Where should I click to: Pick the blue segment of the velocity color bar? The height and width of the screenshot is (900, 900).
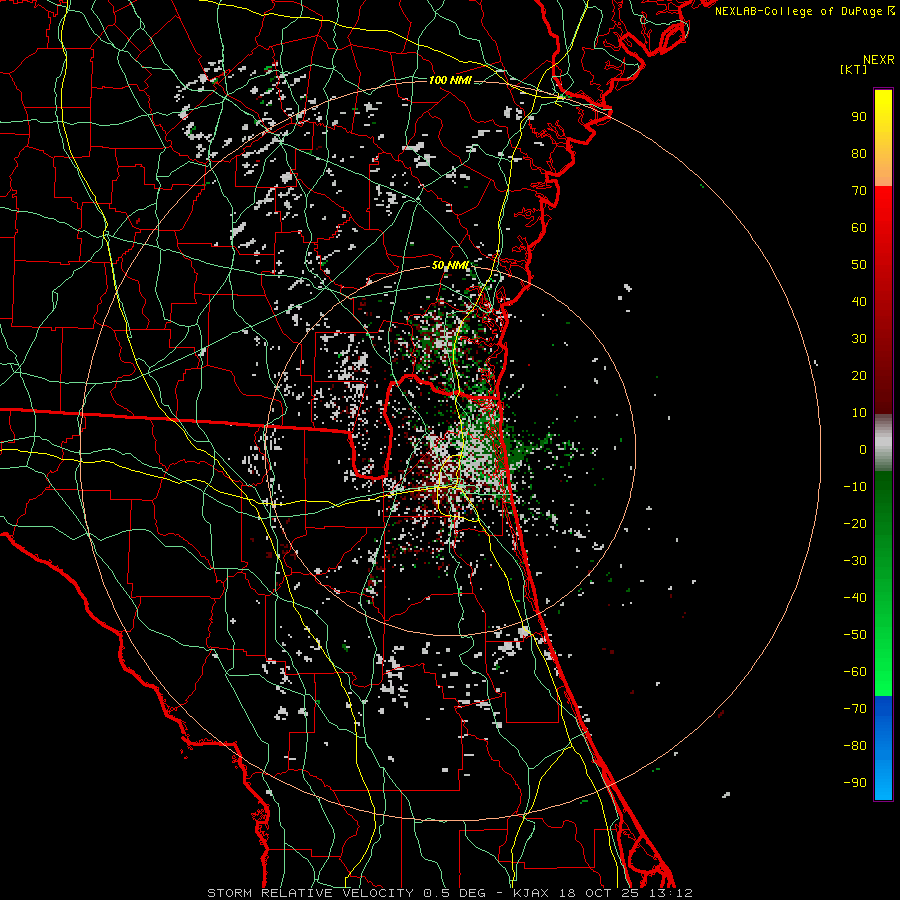[x=883, y=748]
